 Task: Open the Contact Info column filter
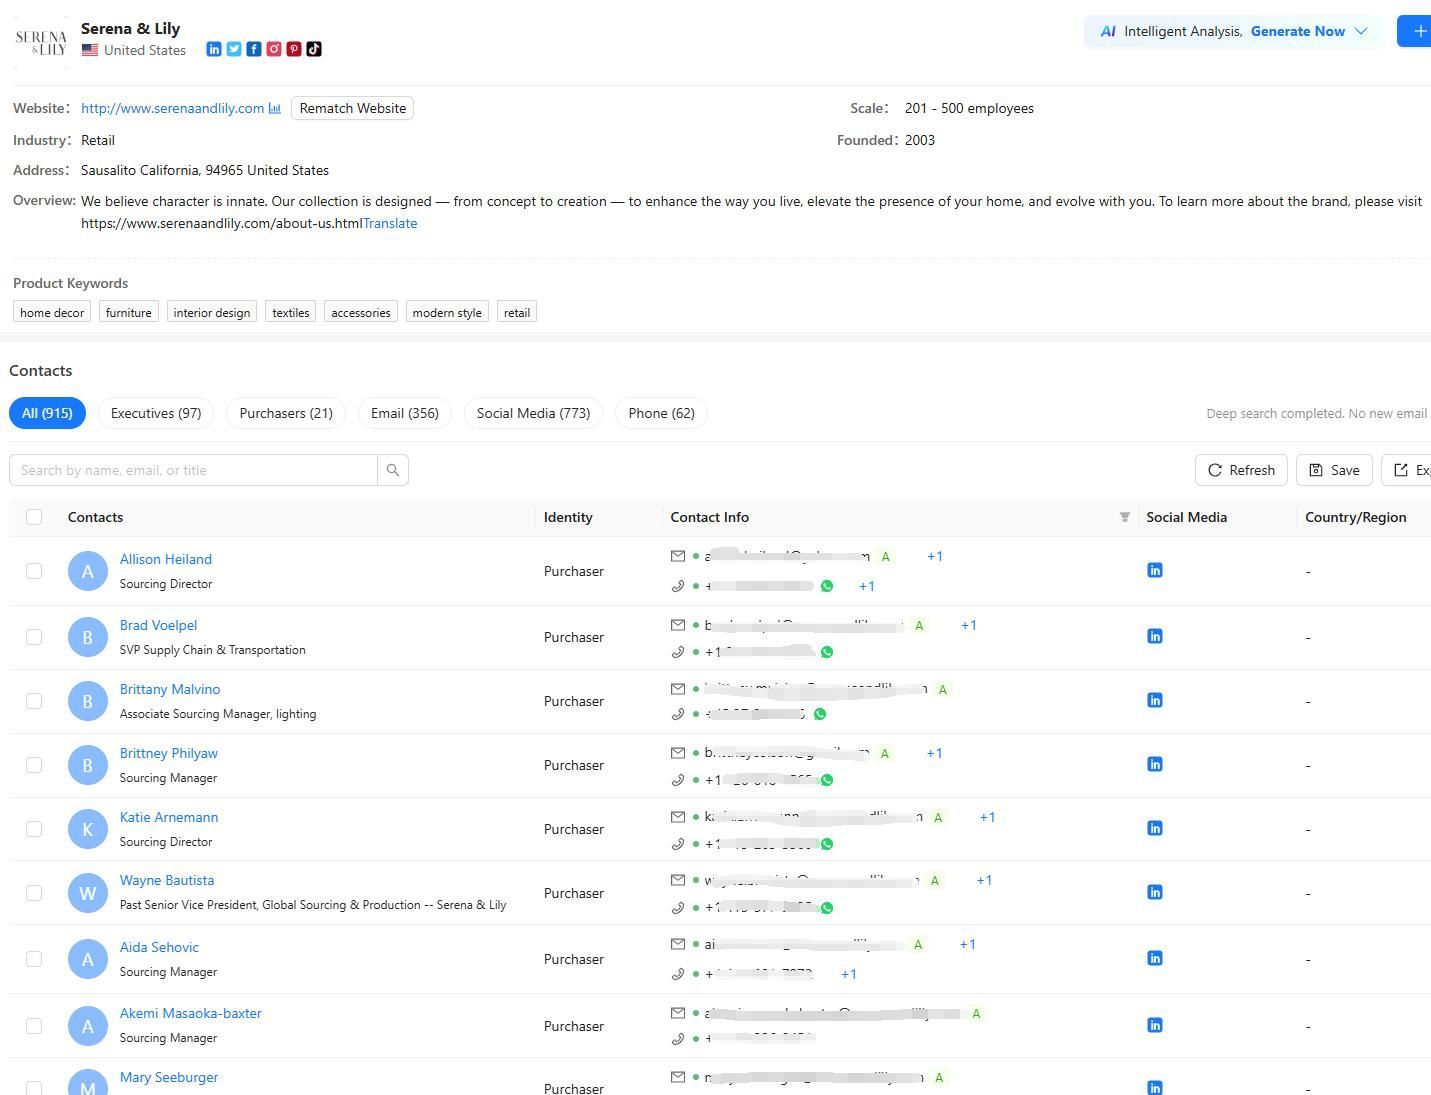coord(1125,517)
